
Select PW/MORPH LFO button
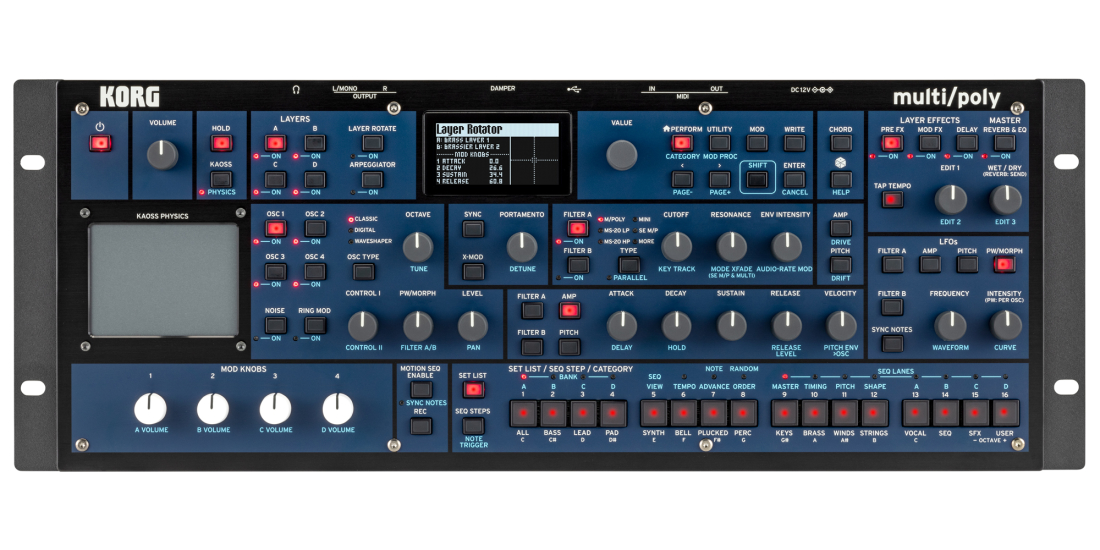[1005, 264]
